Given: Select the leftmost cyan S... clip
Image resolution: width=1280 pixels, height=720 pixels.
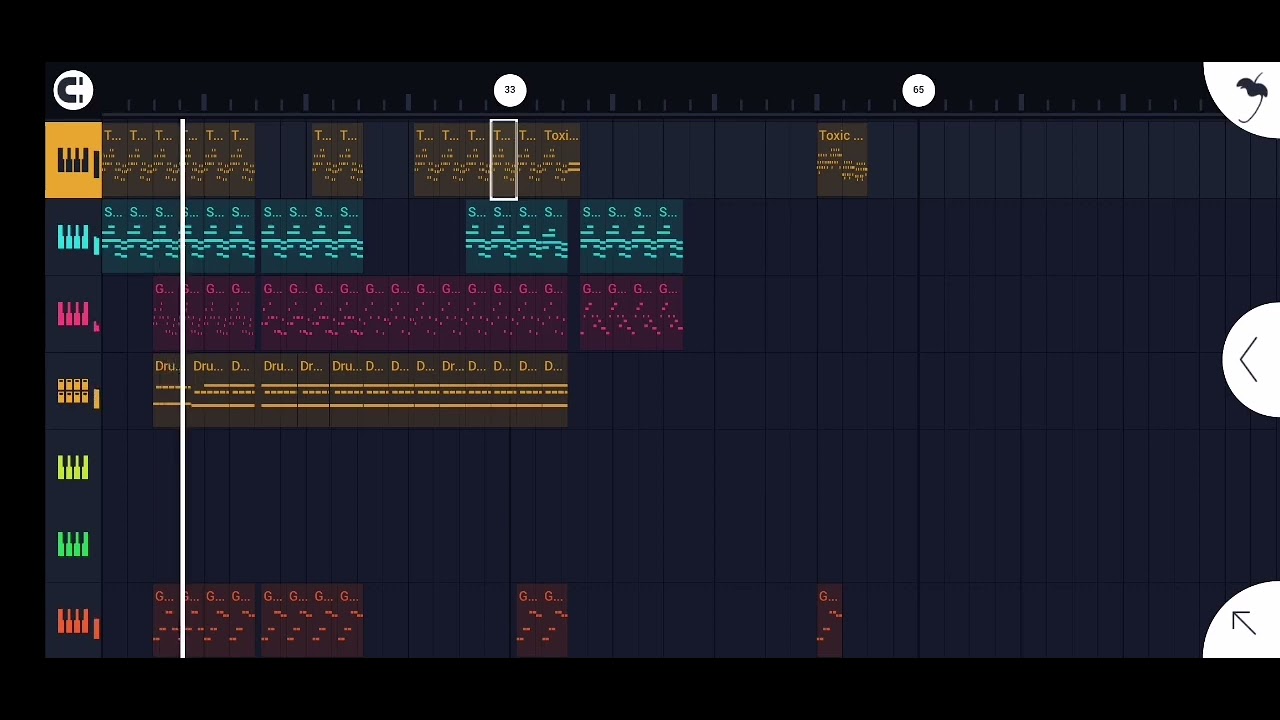Looking at the screenshot, I should coord(115,237).
